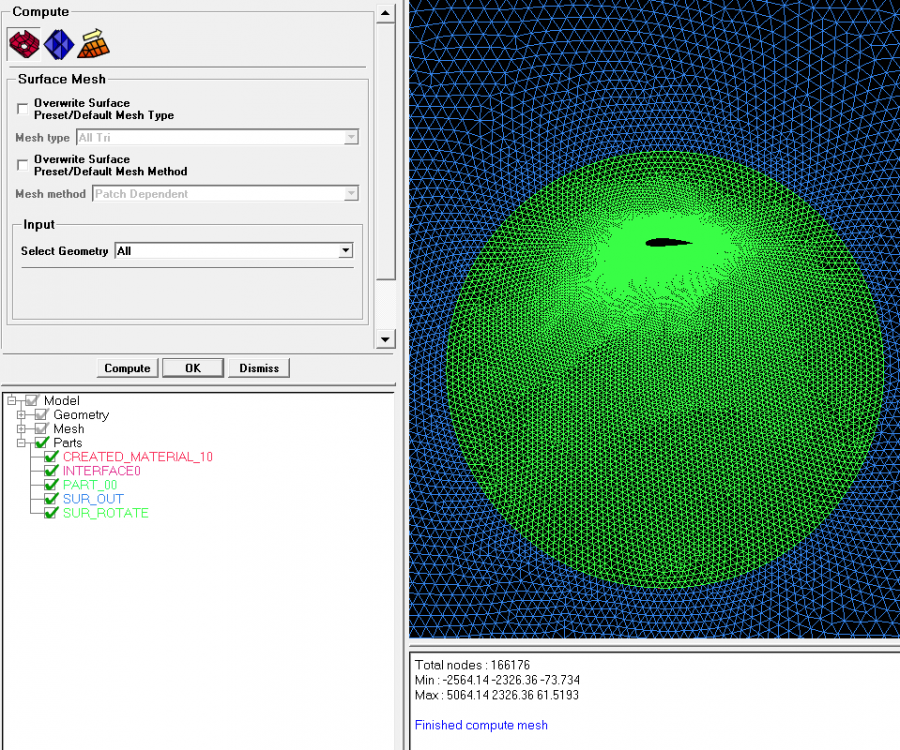Open the Select Geometry dropdown
Screen dimensions: 900x750
click(x=345, y=251)
